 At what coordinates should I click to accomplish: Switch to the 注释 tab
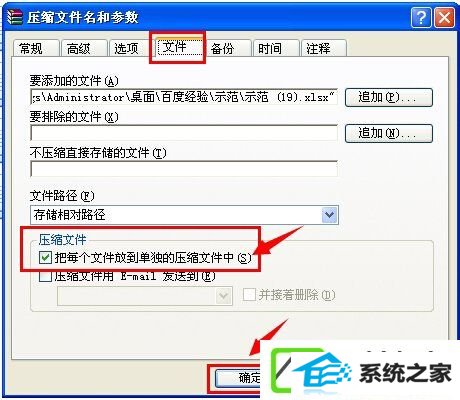(x=323, y=49)
